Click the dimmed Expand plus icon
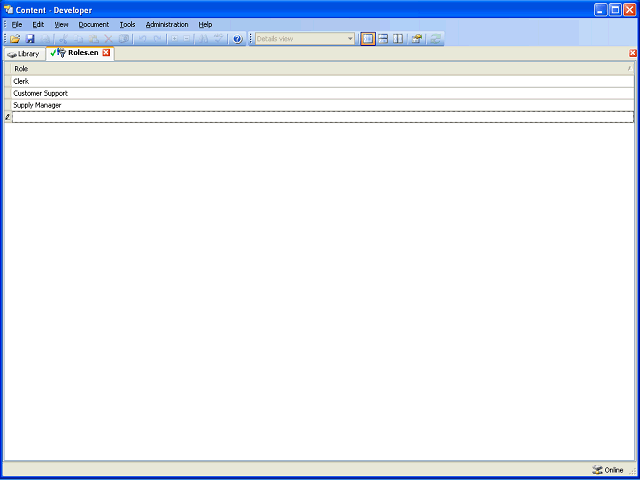Screen dimensions: 640x480 pyautogui.click(x=174, y=39)
